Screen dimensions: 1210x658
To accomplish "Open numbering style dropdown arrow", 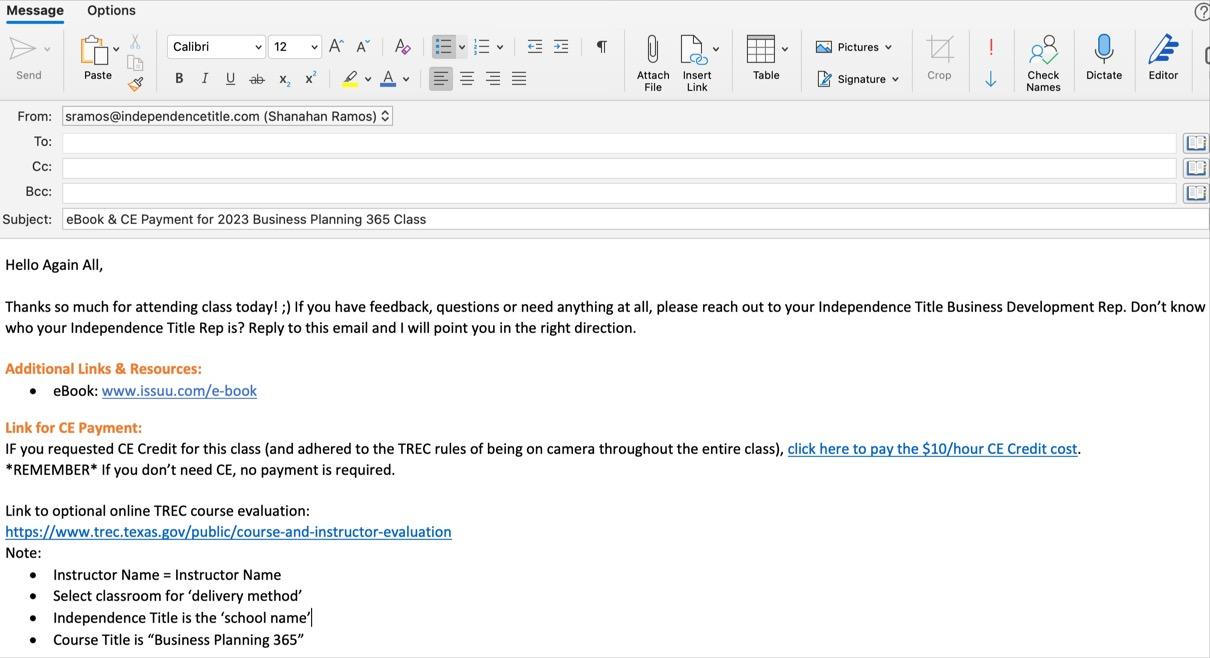I will tap(500, 47).
